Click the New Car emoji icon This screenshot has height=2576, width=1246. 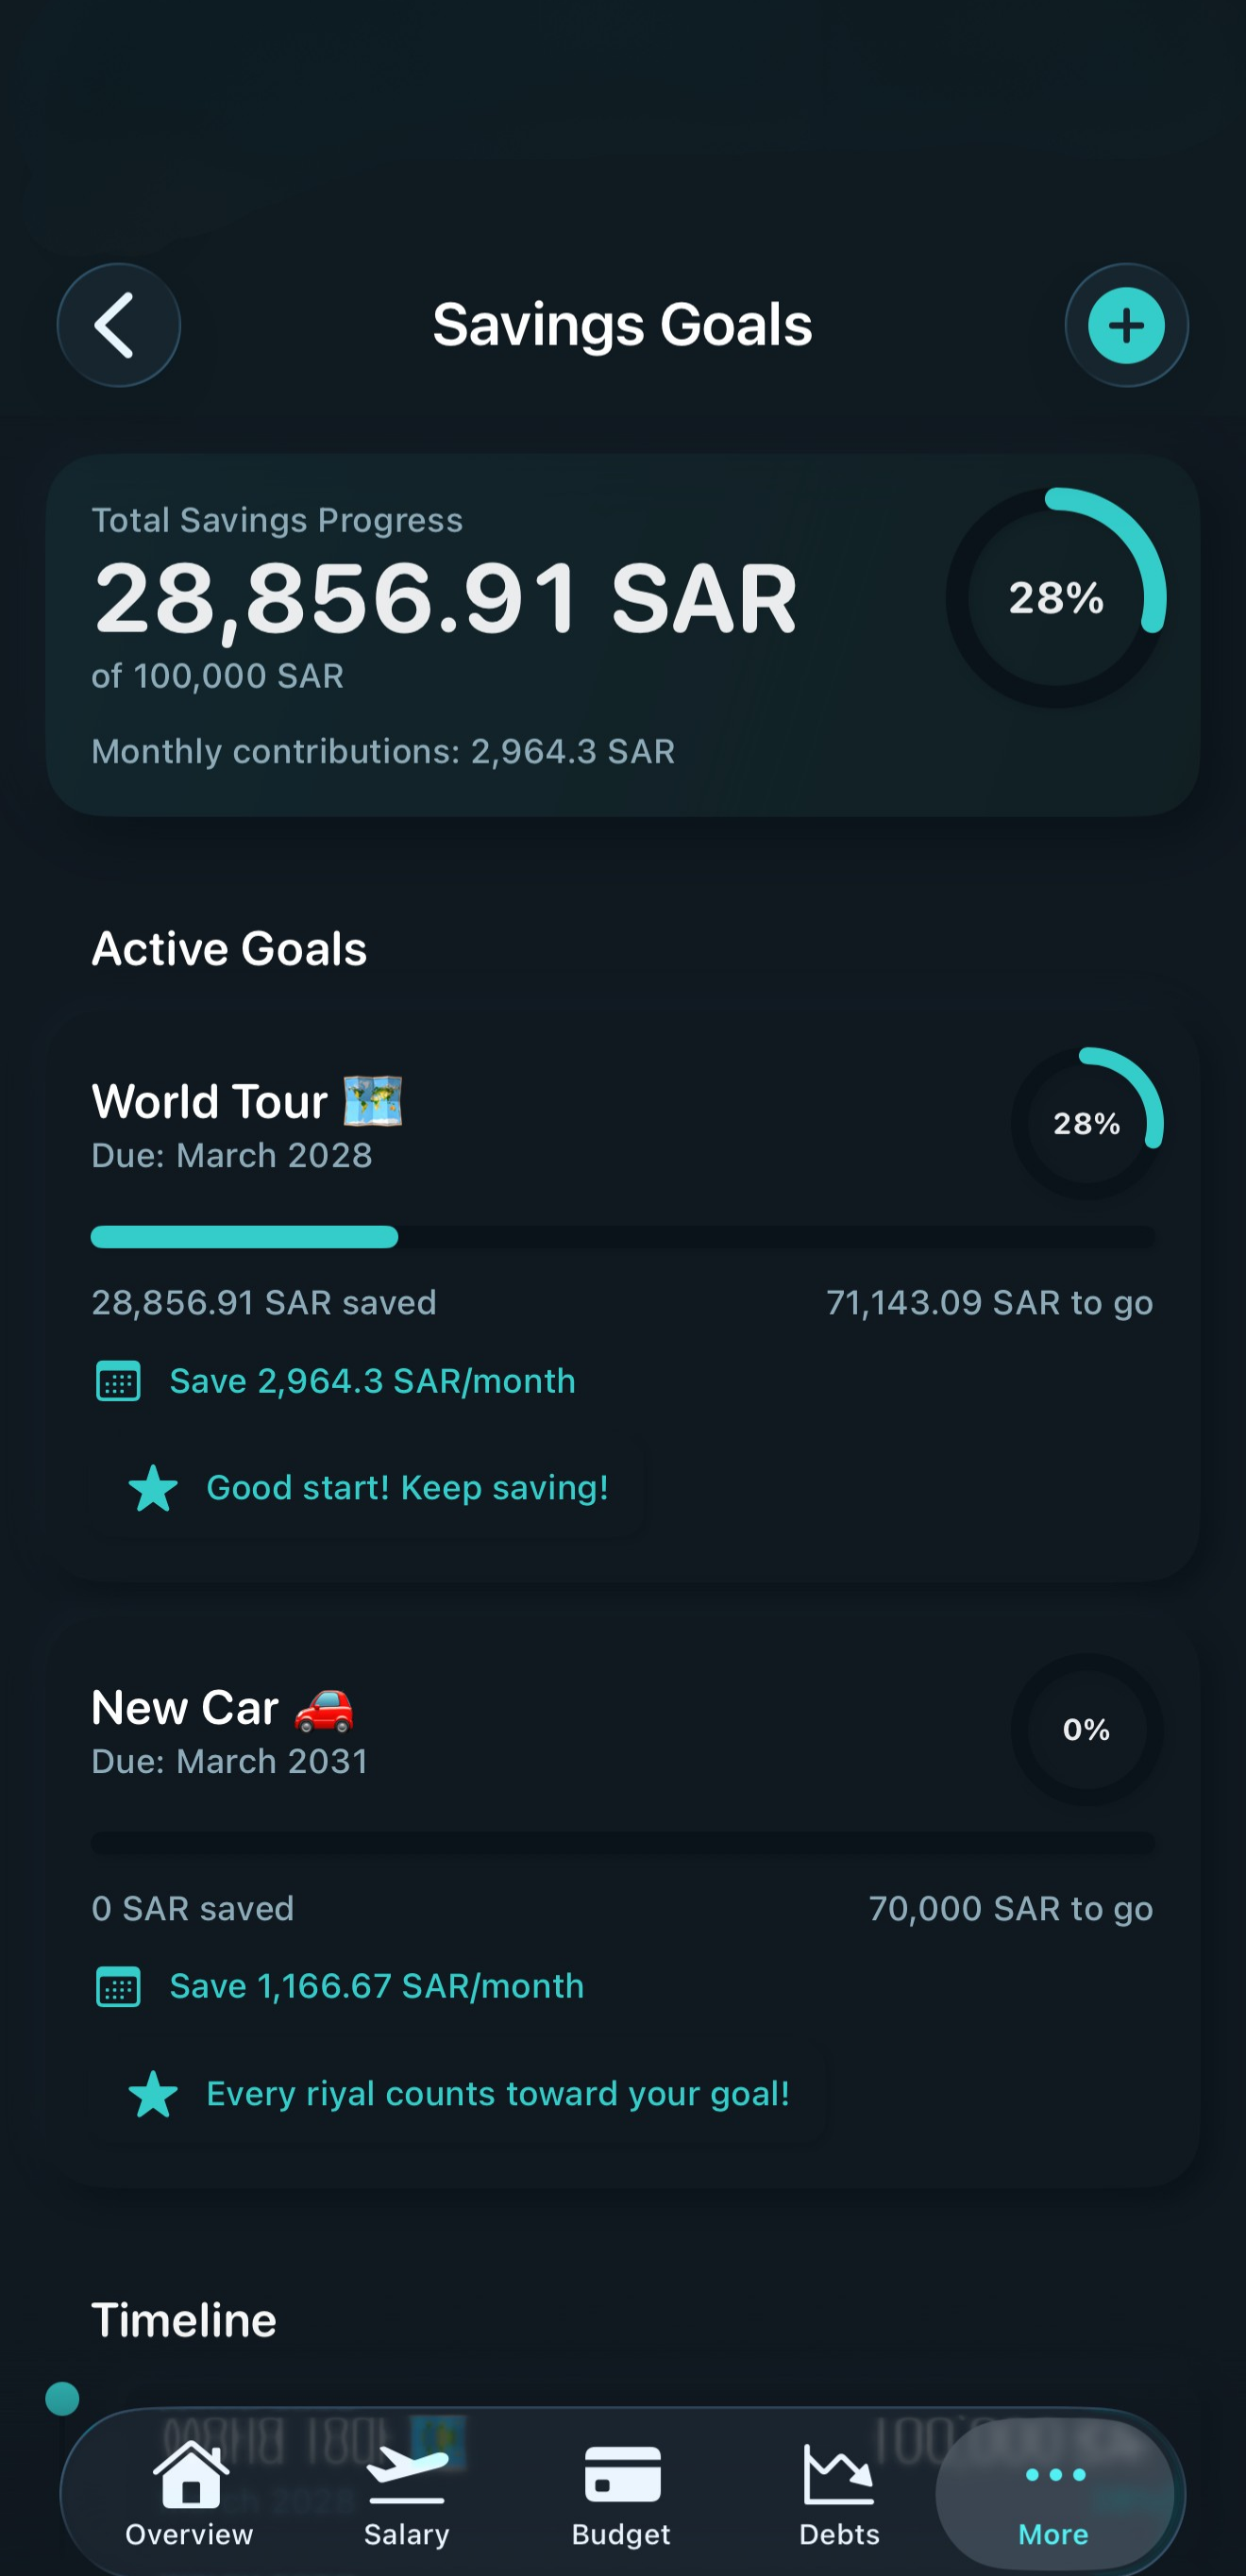tap(323, 1708)
